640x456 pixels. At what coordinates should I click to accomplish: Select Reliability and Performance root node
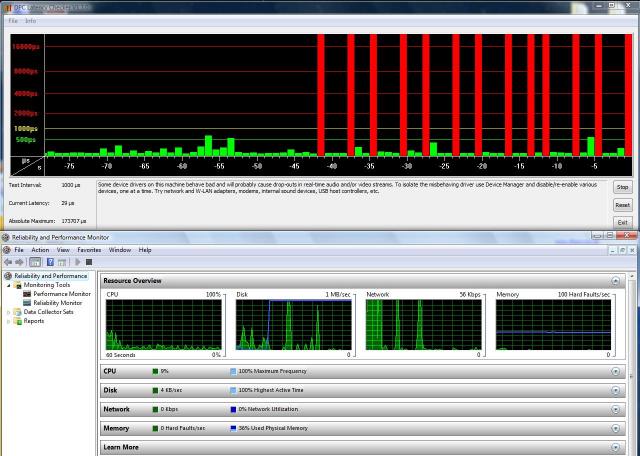pos(51,276)
